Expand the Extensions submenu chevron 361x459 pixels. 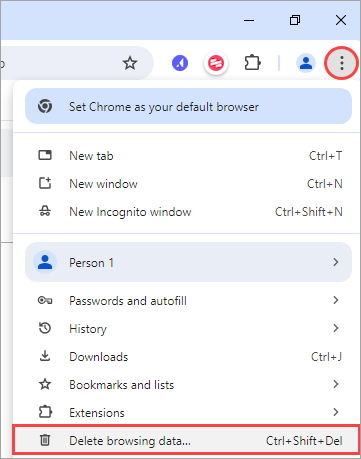pyautogui.click(x=336, y=412)
